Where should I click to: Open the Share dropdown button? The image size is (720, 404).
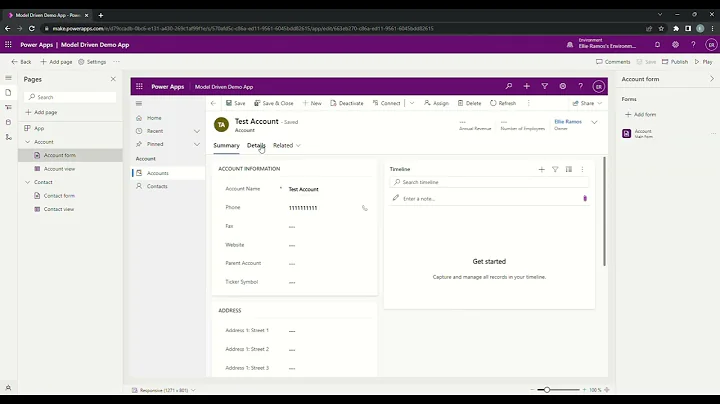[x=587, y=103]
